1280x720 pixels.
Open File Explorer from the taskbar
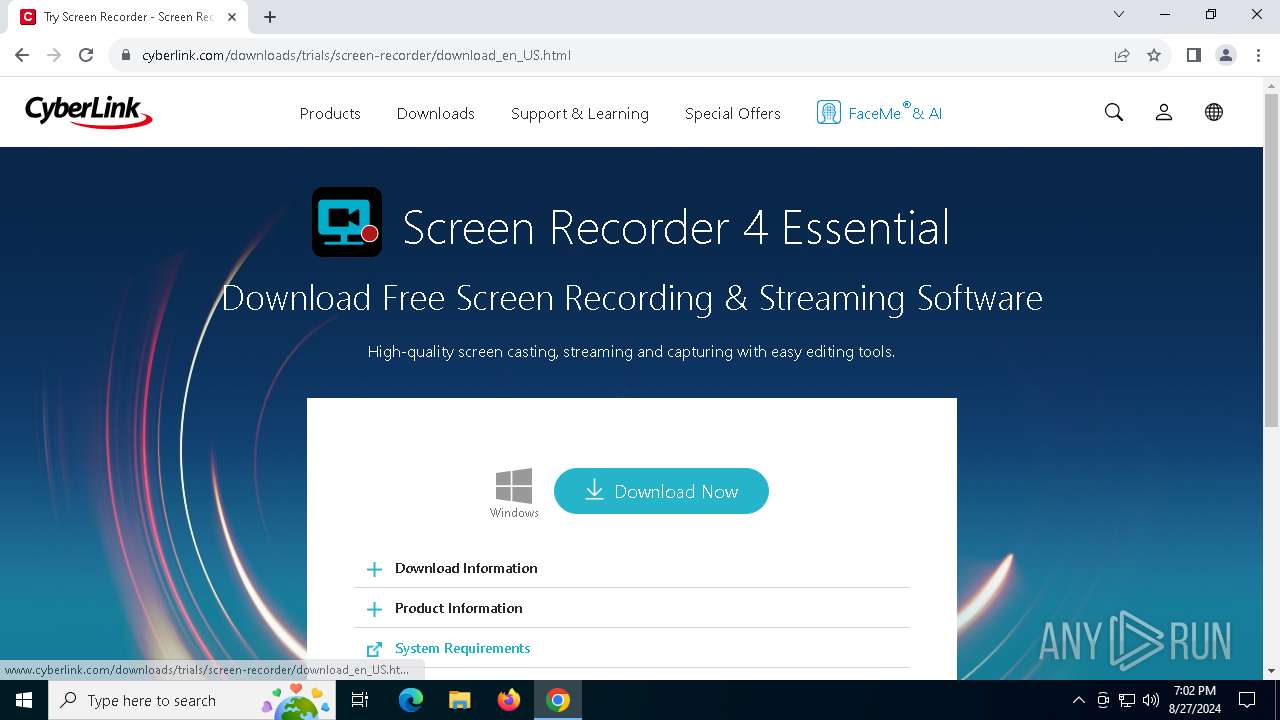click(459, 700)
